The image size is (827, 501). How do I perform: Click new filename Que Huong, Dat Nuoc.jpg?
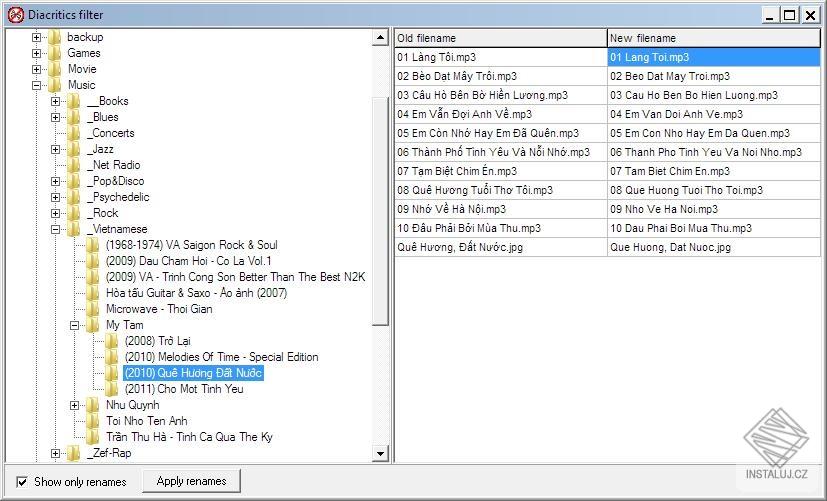tap(714, 247)
